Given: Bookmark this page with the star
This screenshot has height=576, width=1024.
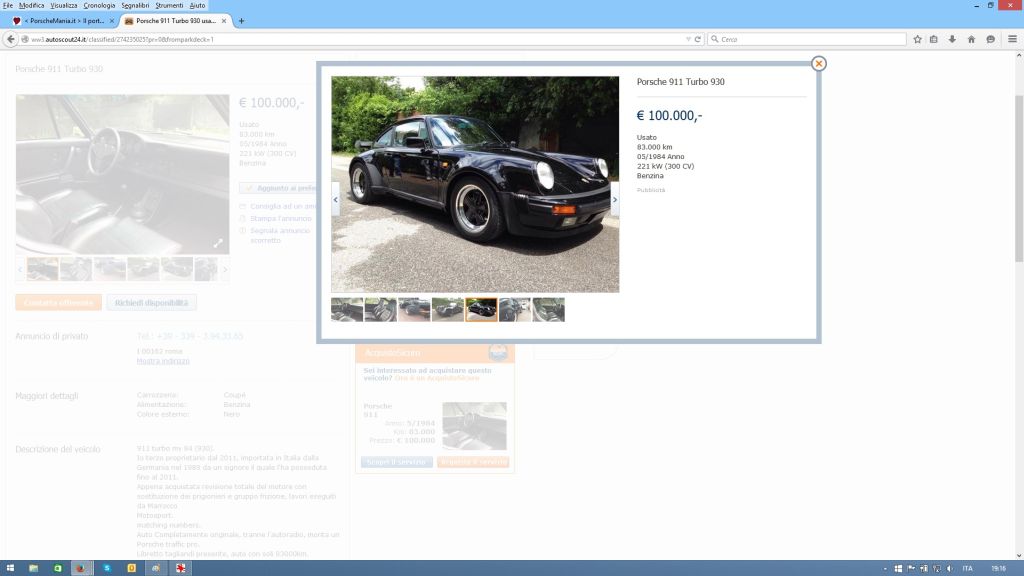Looking at the screenshot, I should (918, 39).
